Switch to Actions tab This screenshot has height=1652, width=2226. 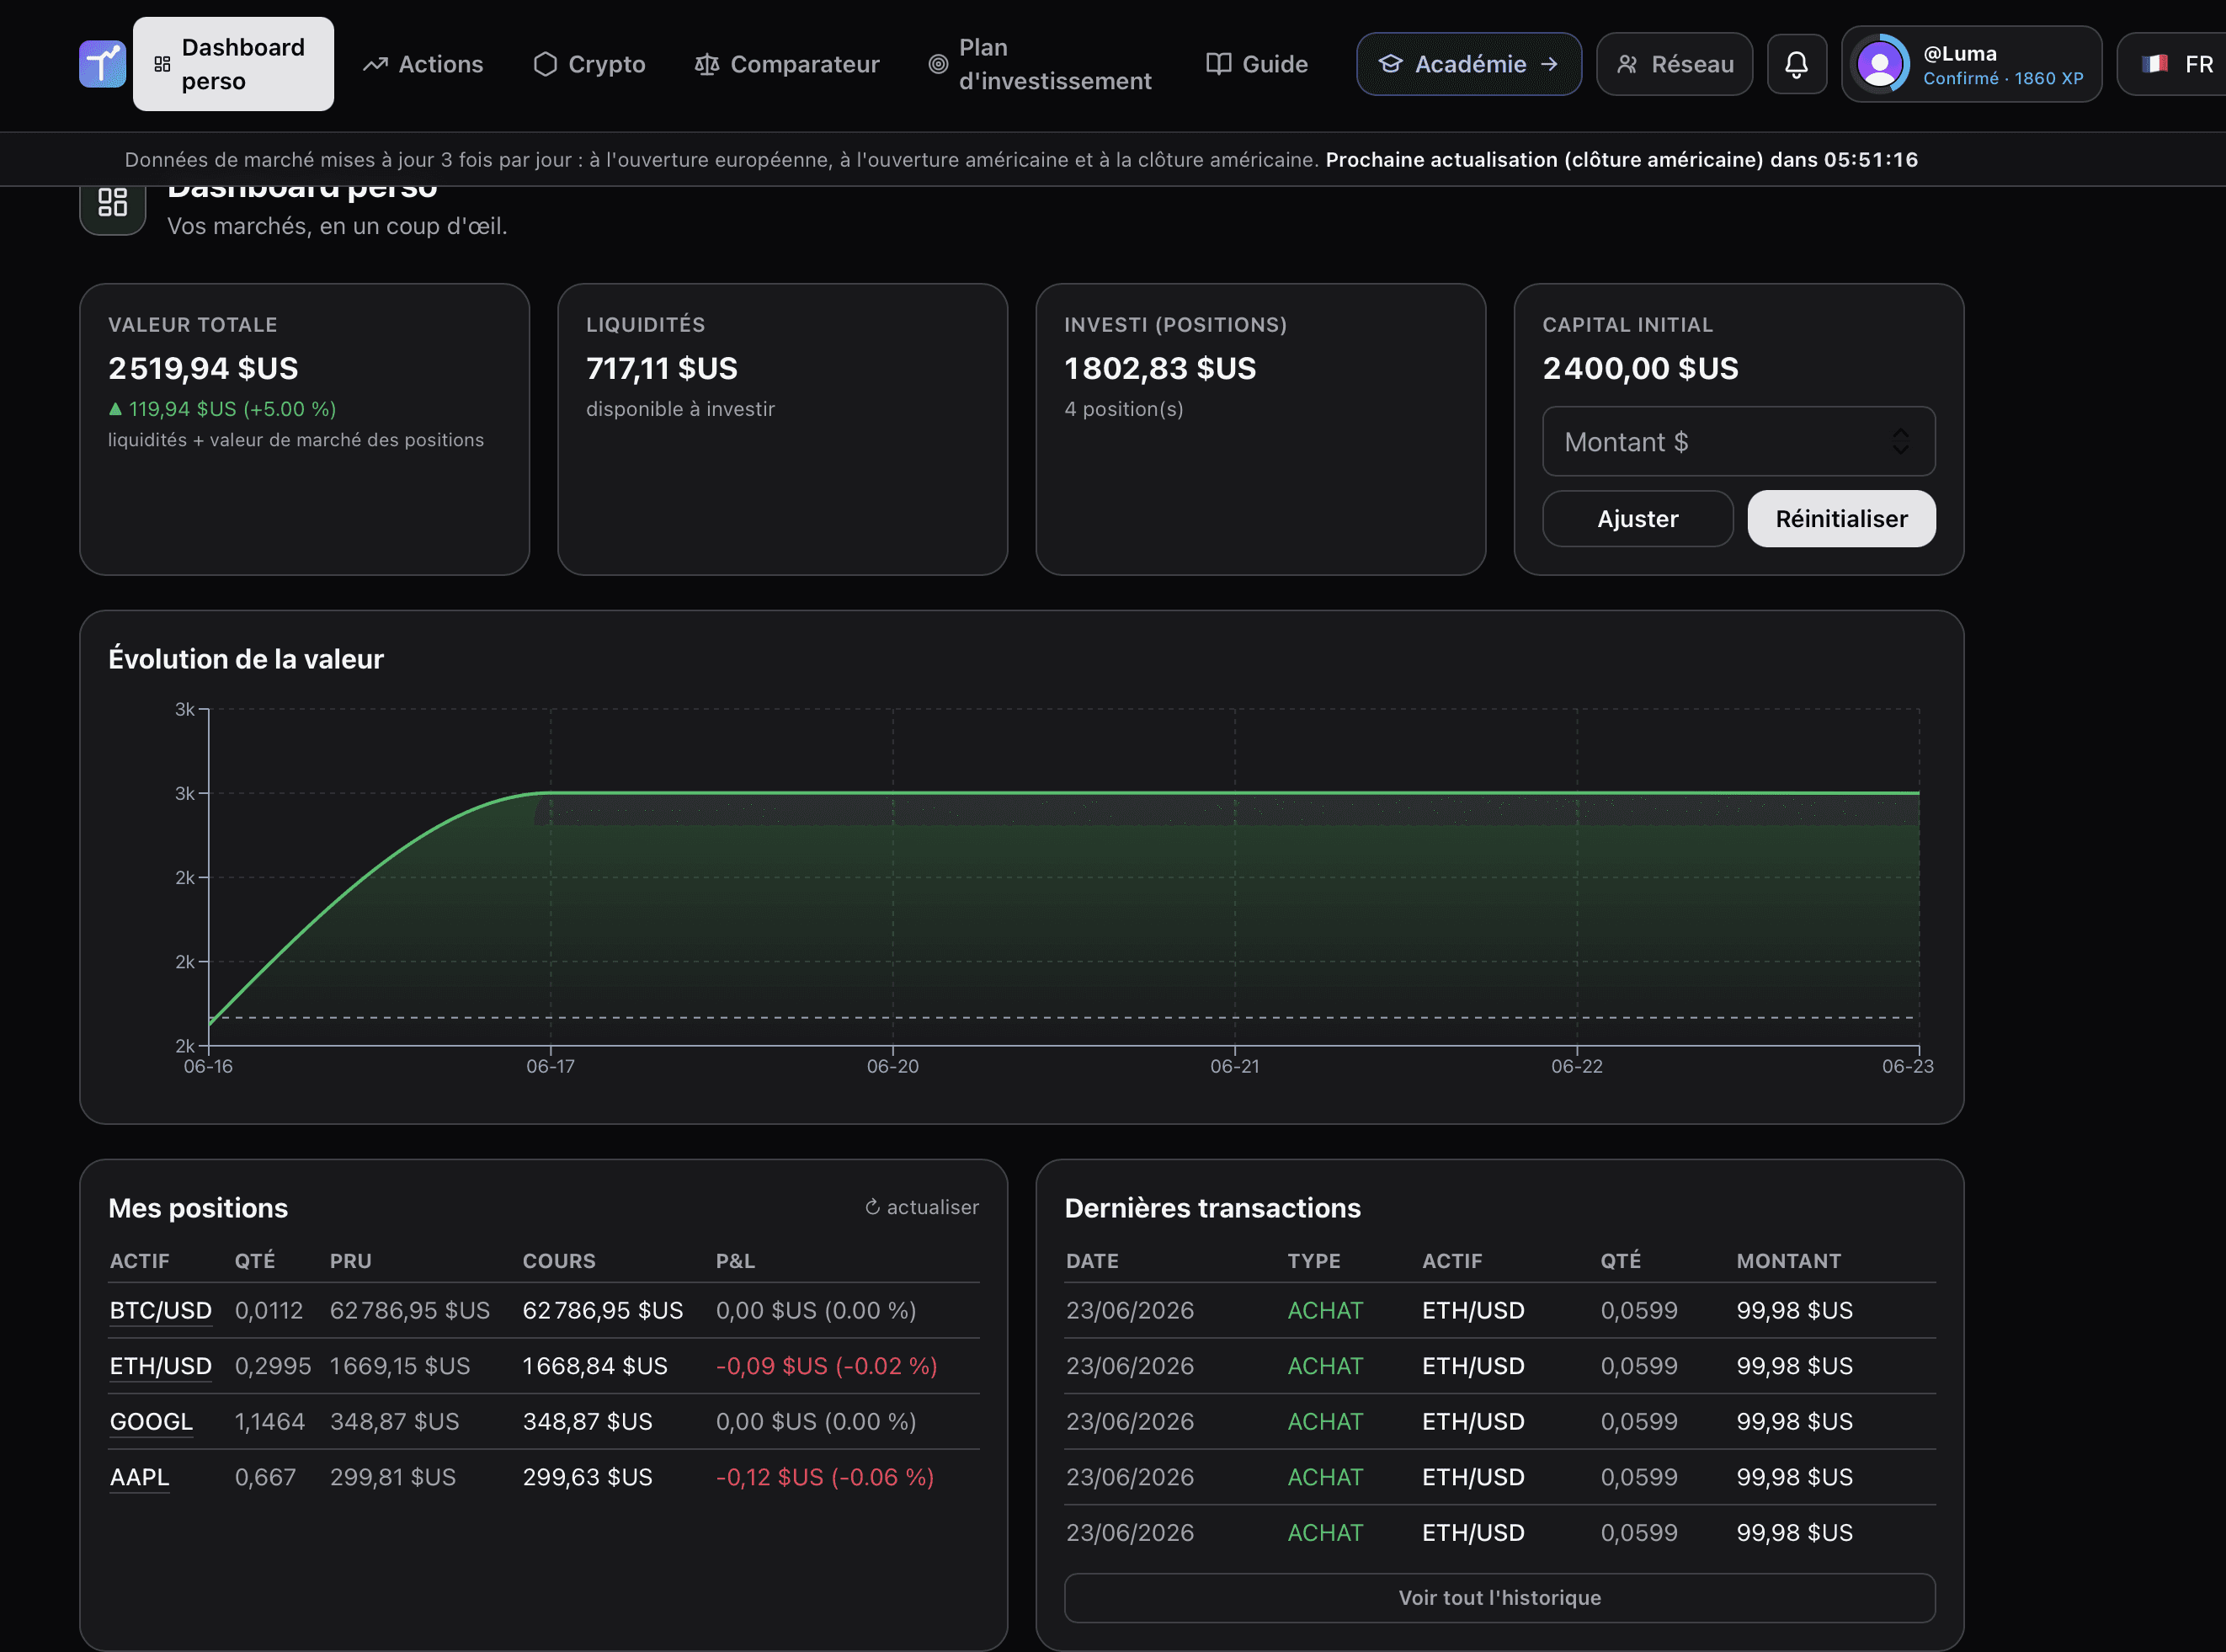tap(423, 64)
